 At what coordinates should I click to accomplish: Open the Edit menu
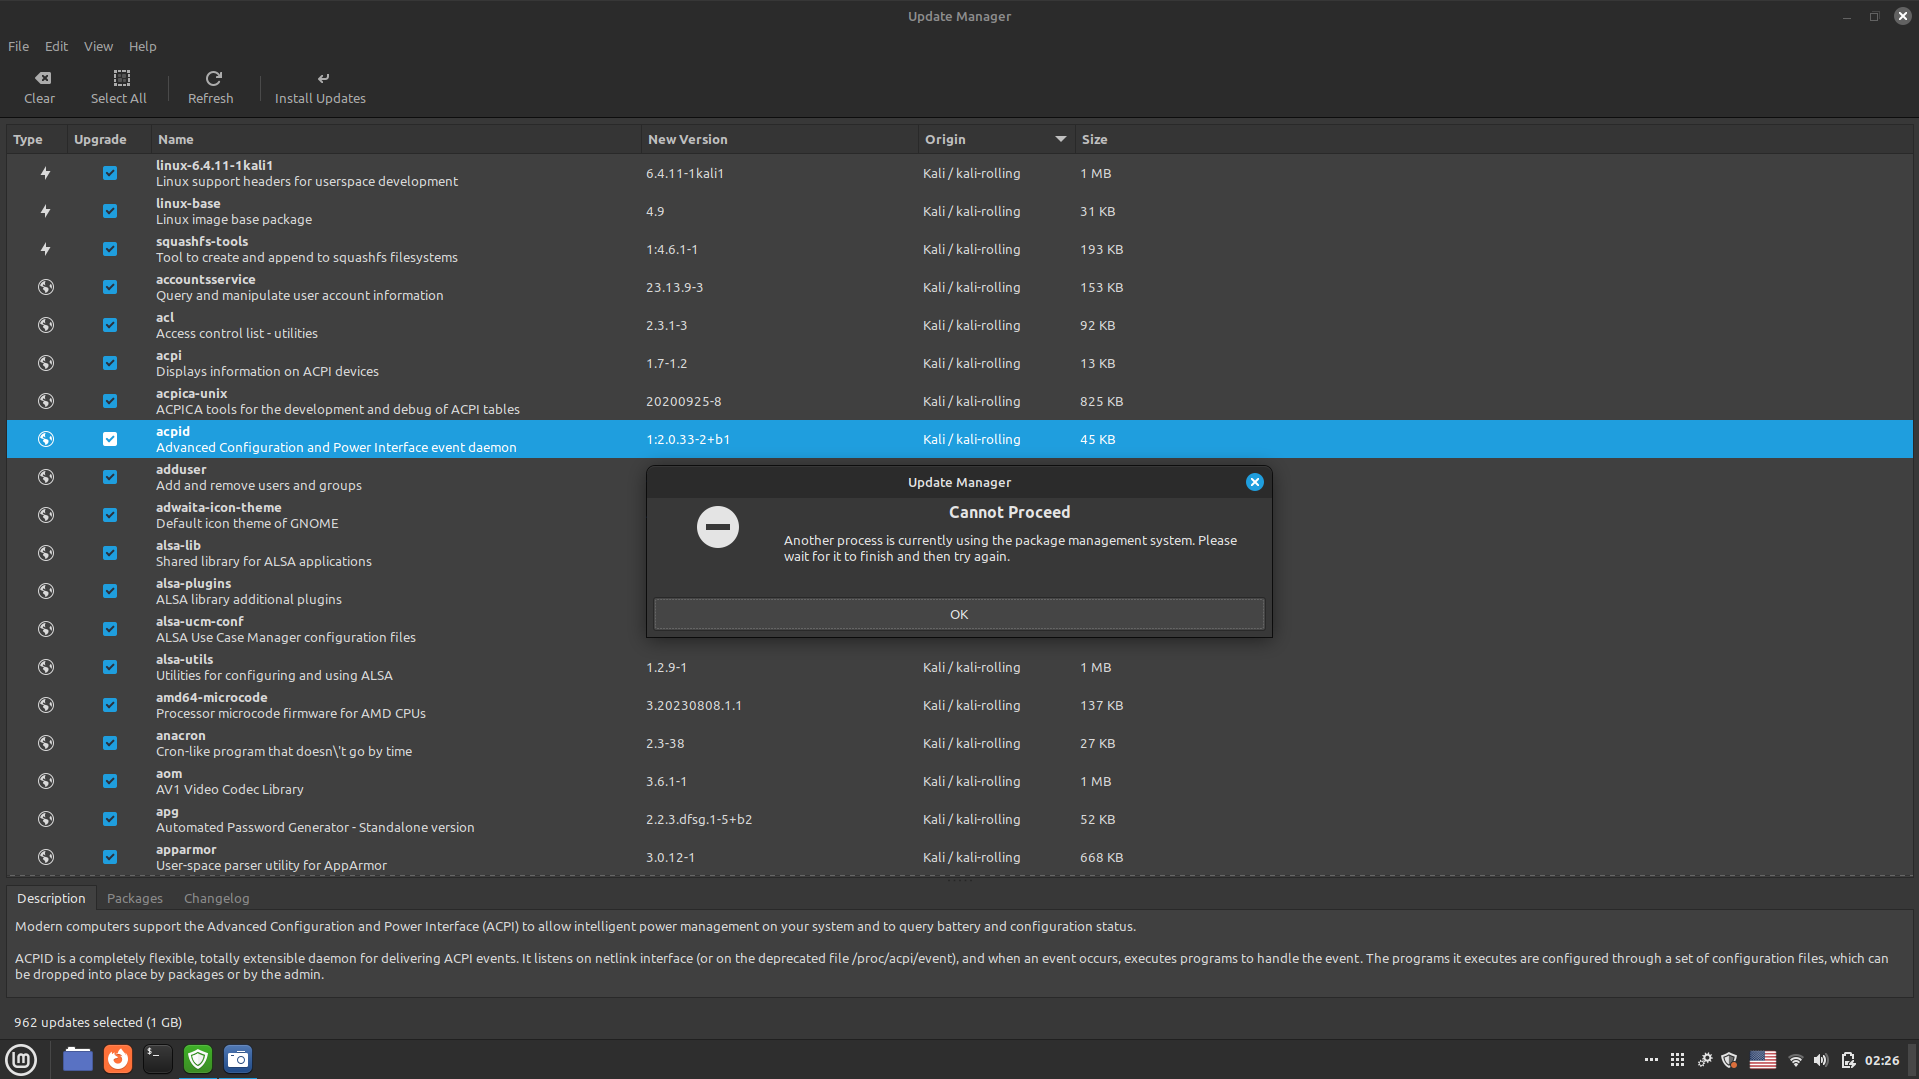point(56,46)
